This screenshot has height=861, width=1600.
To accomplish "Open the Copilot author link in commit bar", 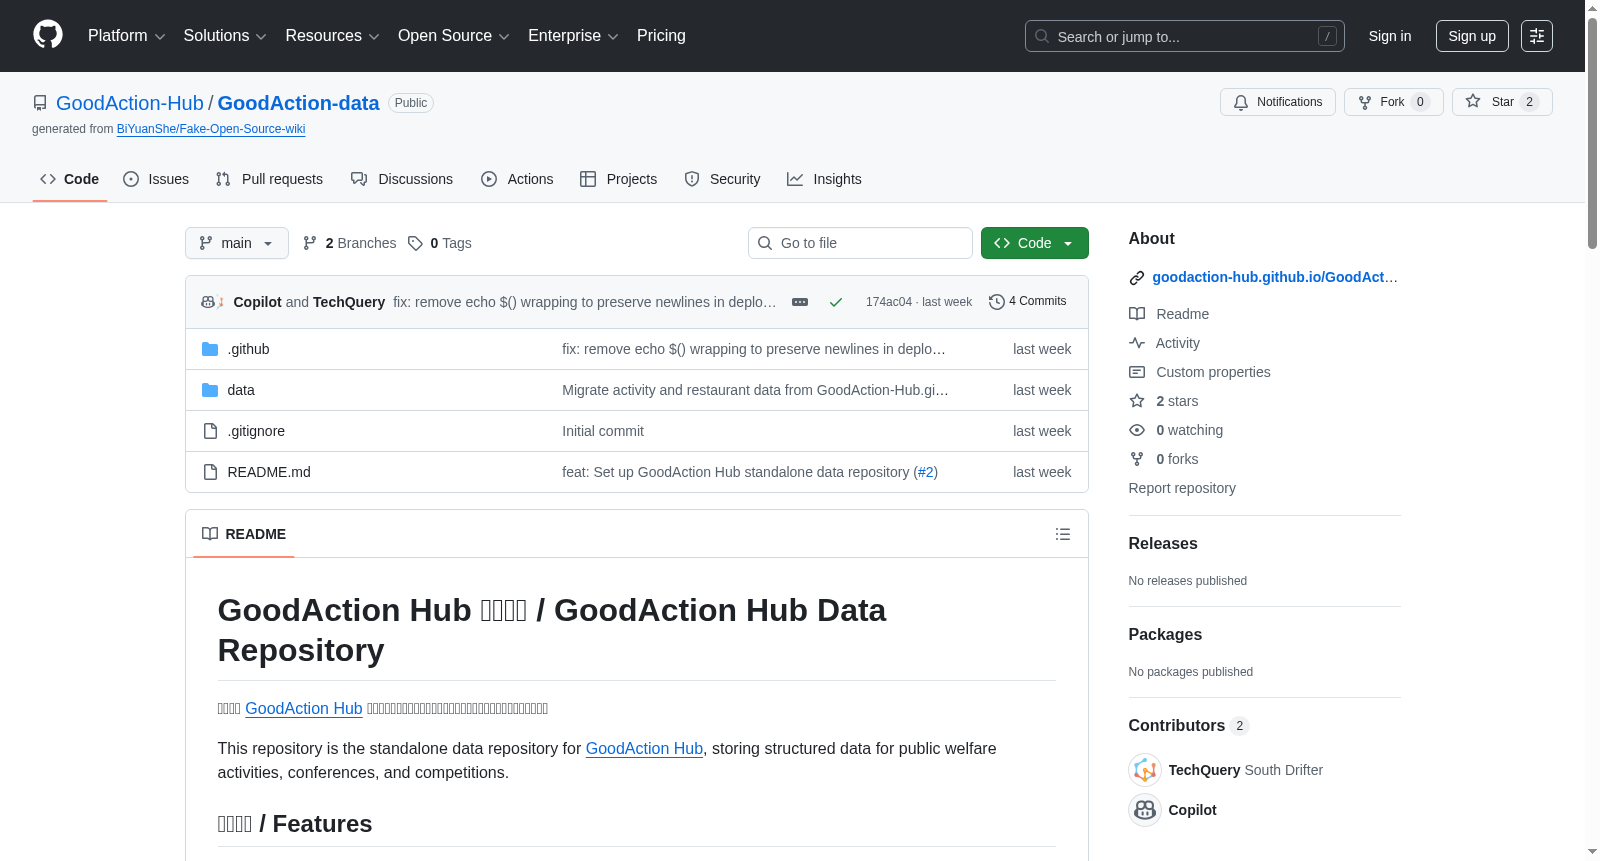I will click(257, 302).
